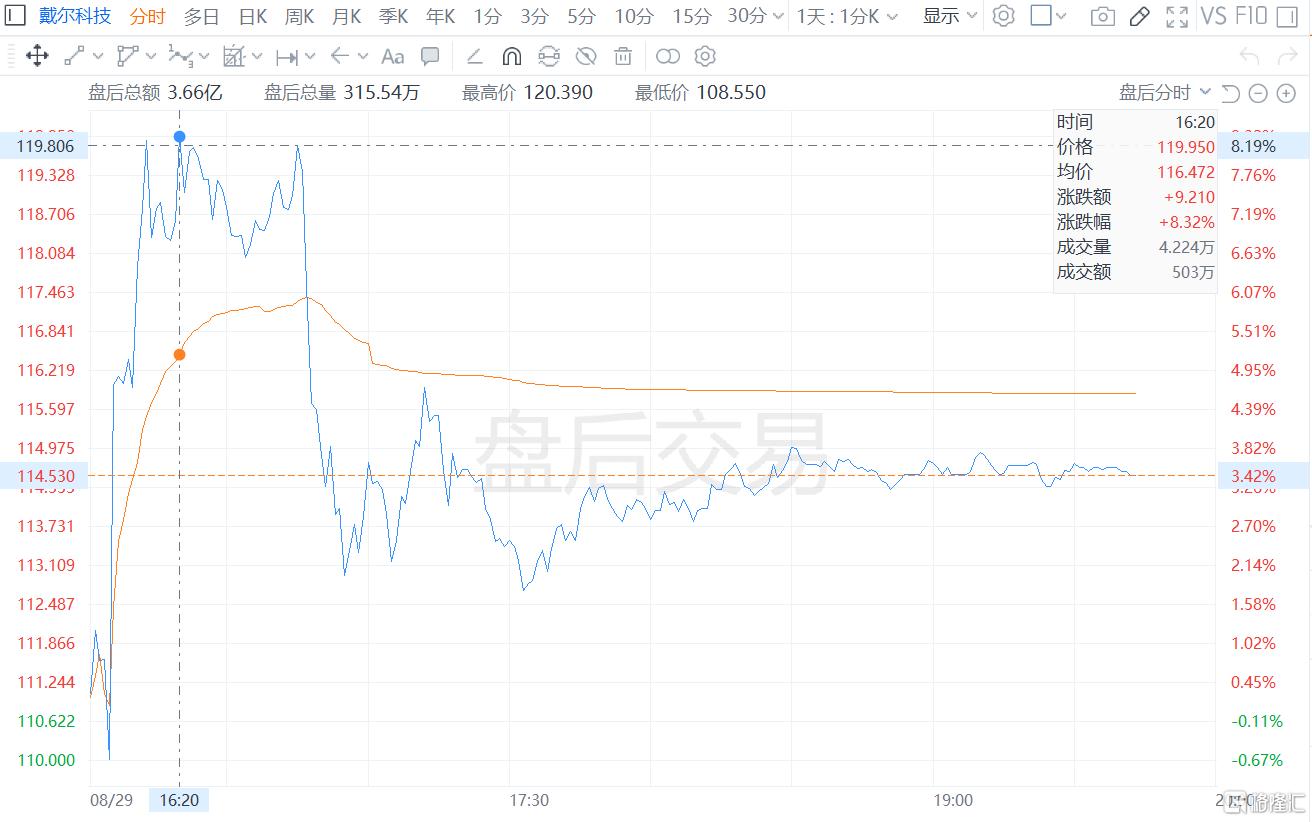Image resolution: width=1312 pixels, height=822 pixels.
Task: Select the numbered wave pattern tool
Action: [x=181, y=56]
